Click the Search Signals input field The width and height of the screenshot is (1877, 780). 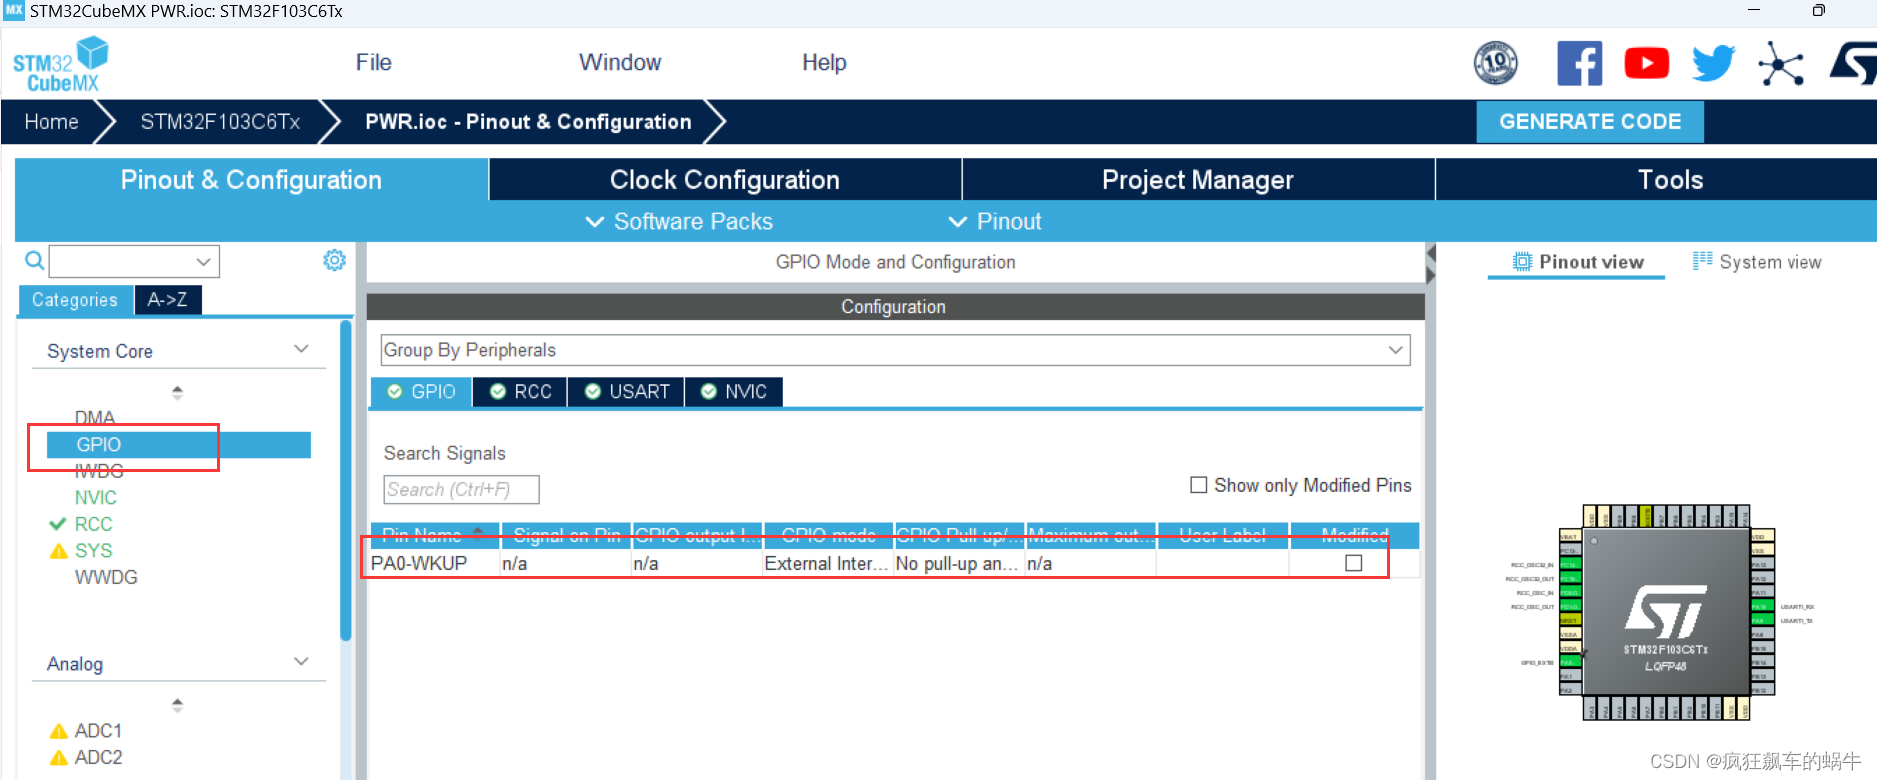[461, 490]
